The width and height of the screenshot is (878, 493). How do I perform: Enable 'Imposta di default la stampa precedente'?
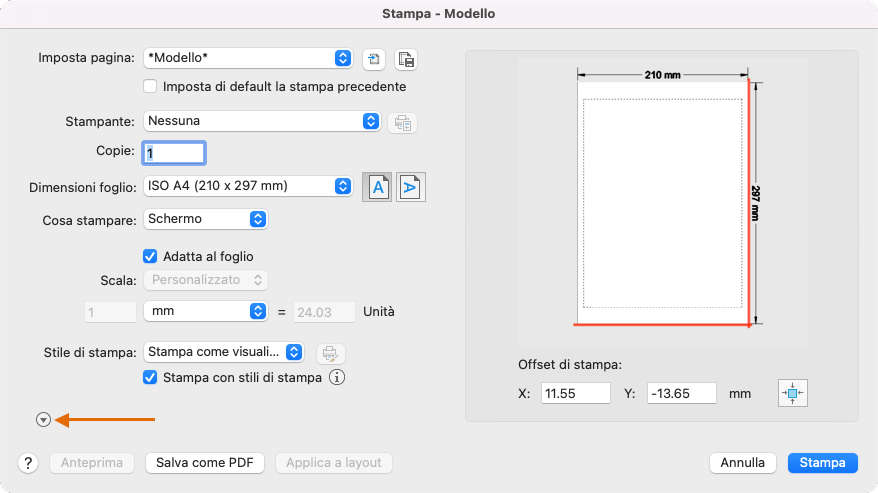click(151, 87)
